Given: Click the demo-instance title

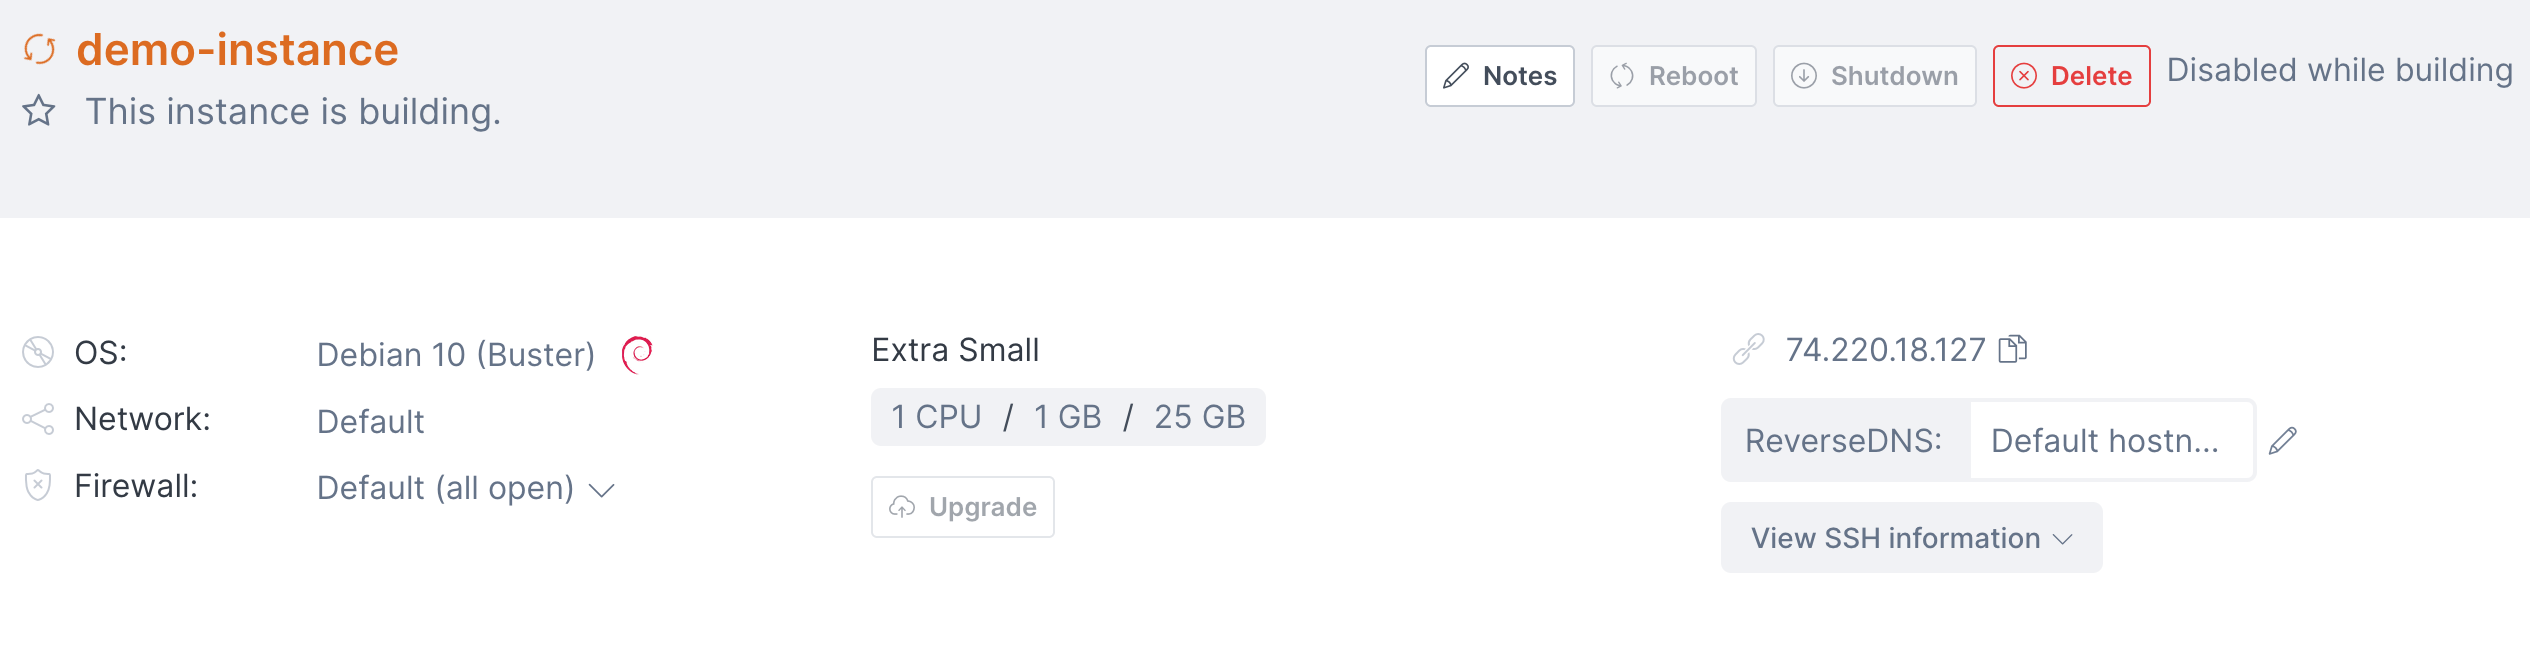Looking at the screenshot, I should tap(237, 49).
